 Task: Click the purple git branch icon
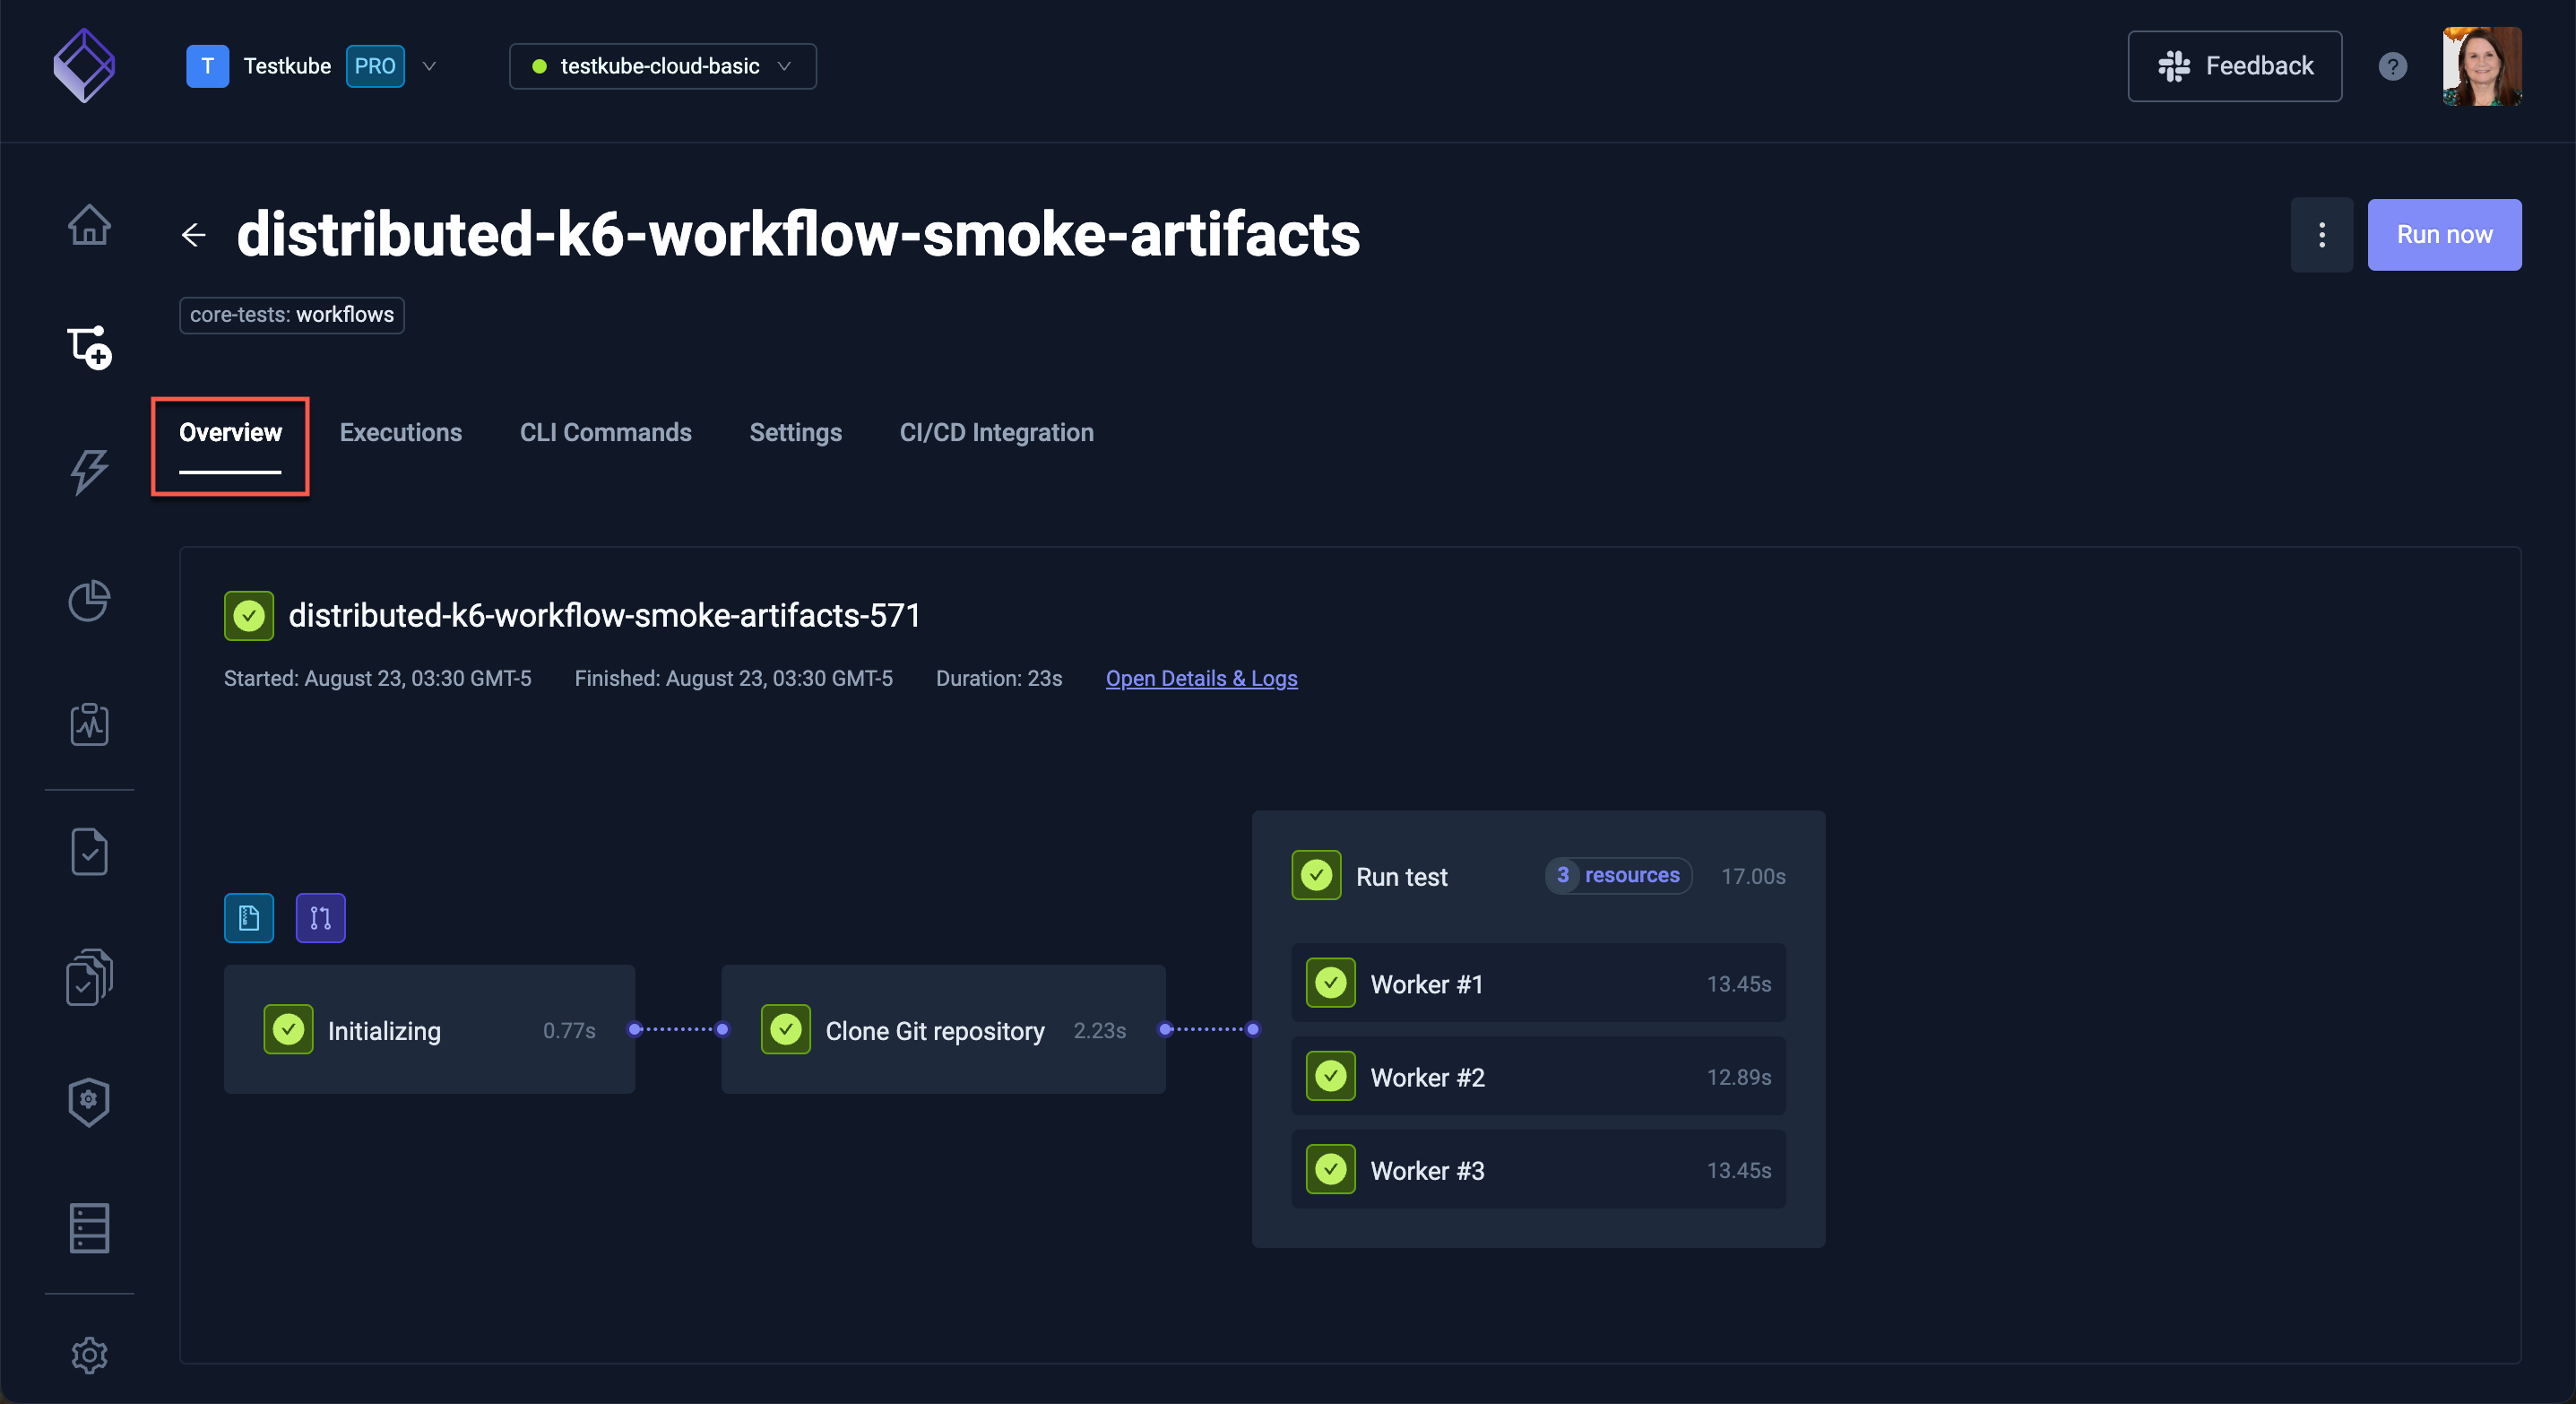tap(320, 917)
